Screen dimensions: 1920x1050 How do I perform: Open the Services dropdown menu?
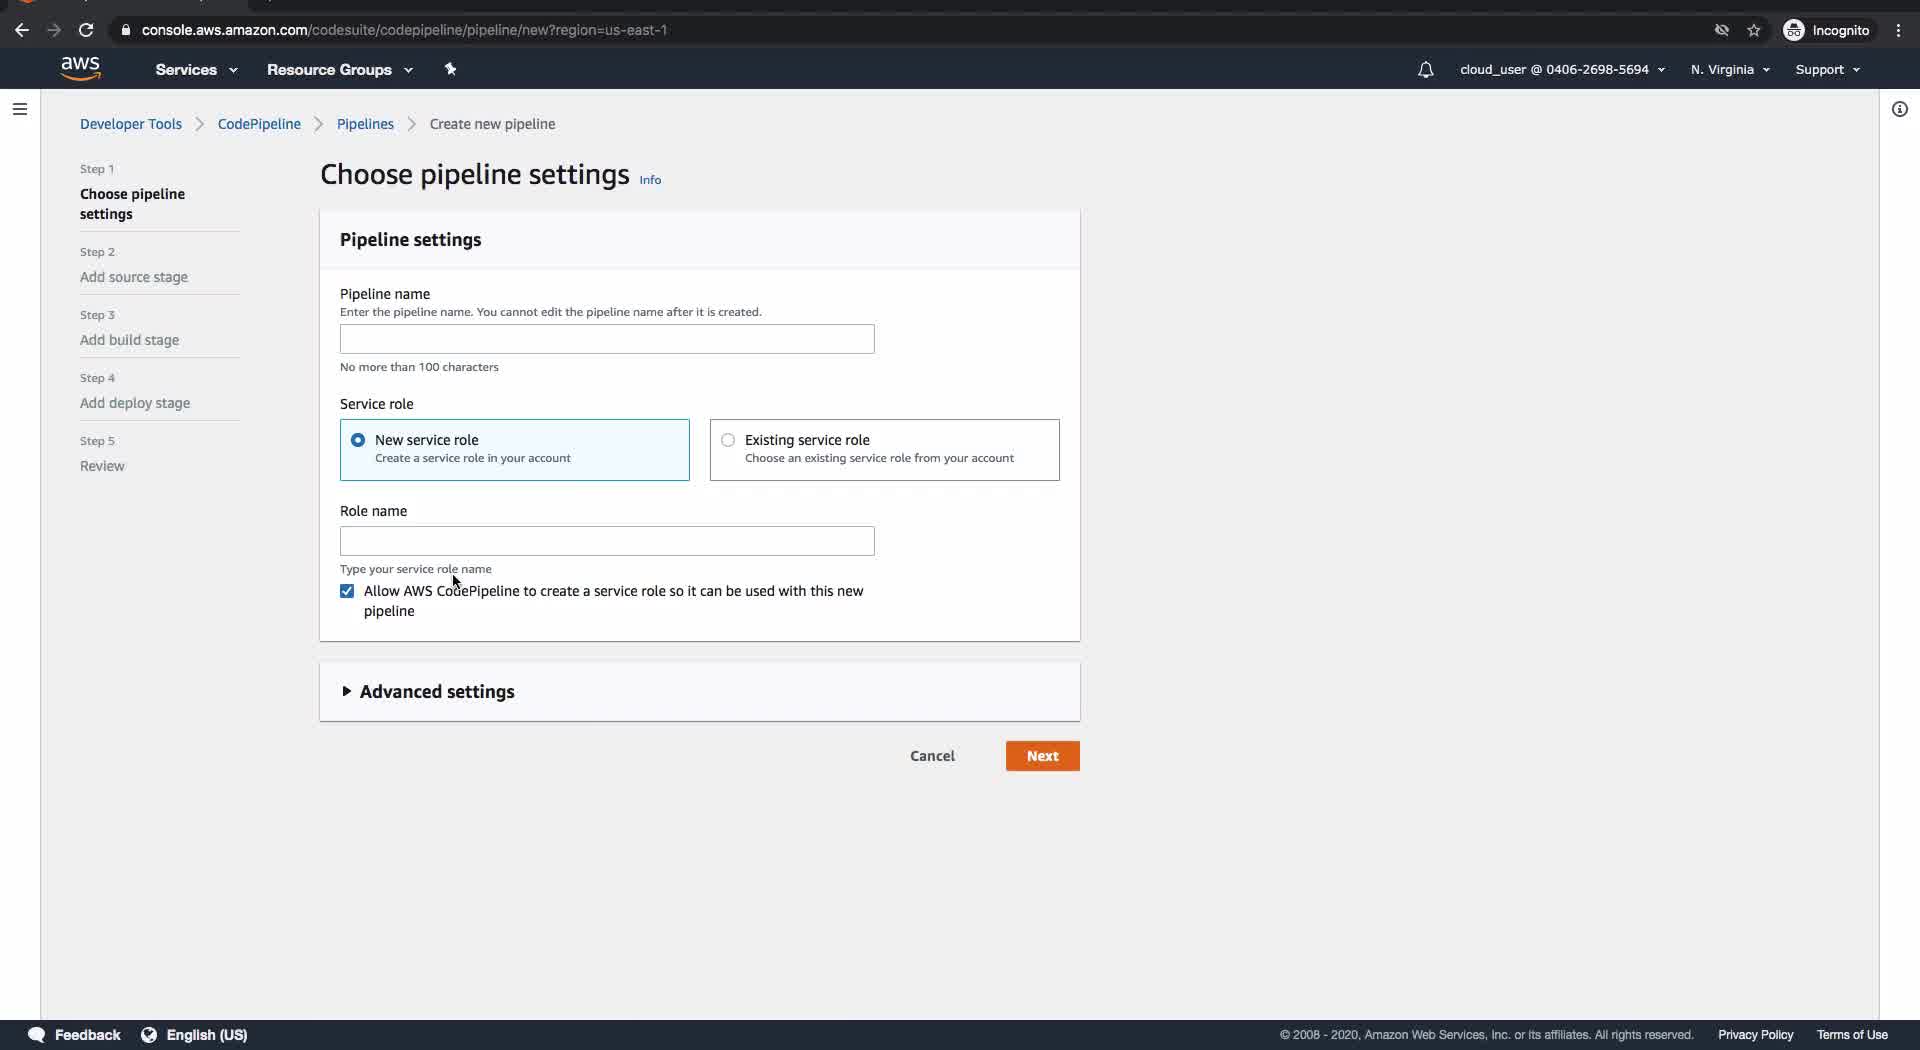(196, 69)
